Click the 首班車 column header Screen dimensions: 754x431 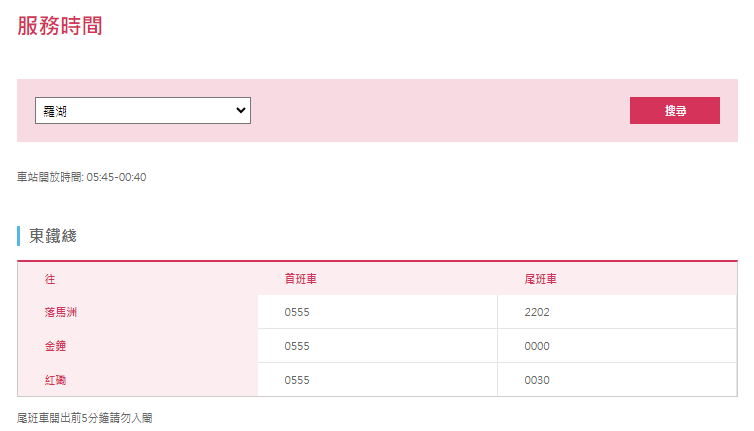tap(301, 279)
